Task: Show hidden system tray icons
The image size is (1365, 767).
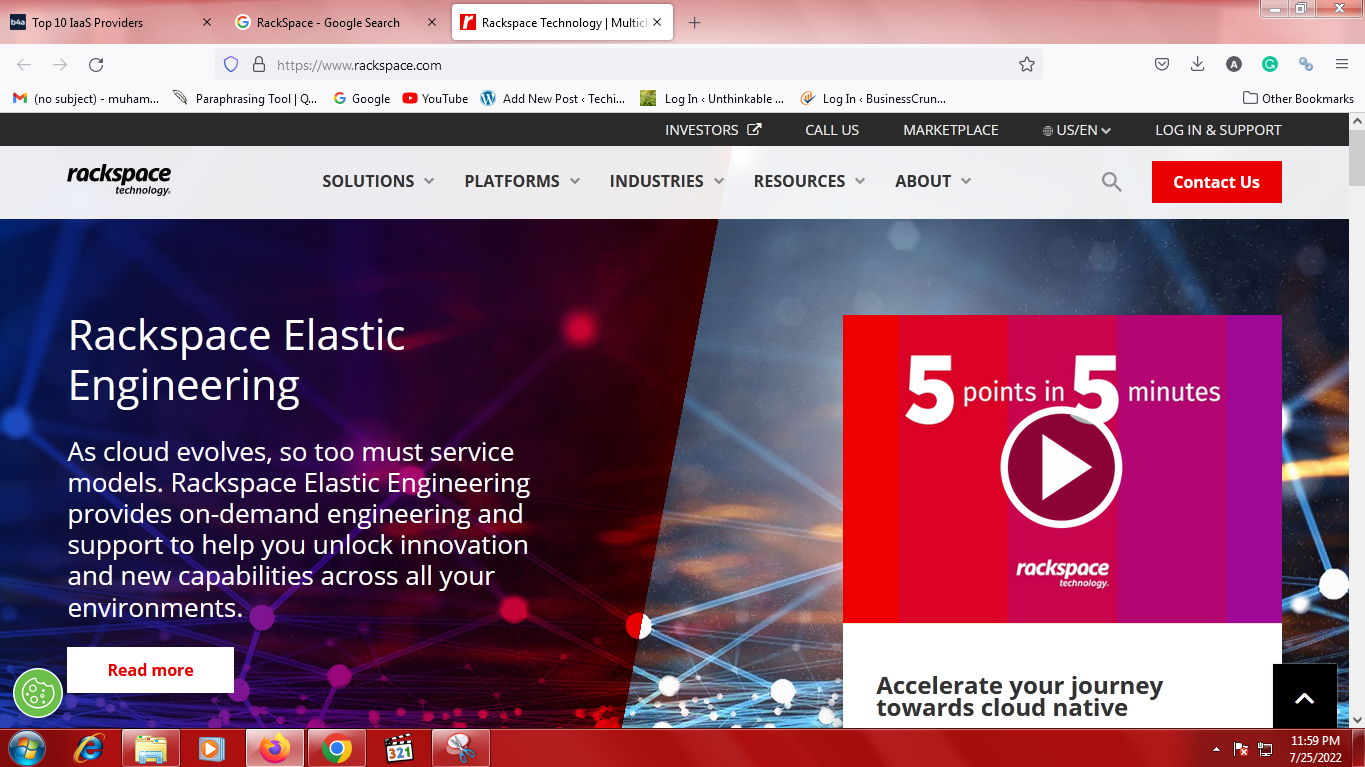Action: pyautogui.click(x=1216, y=749)
